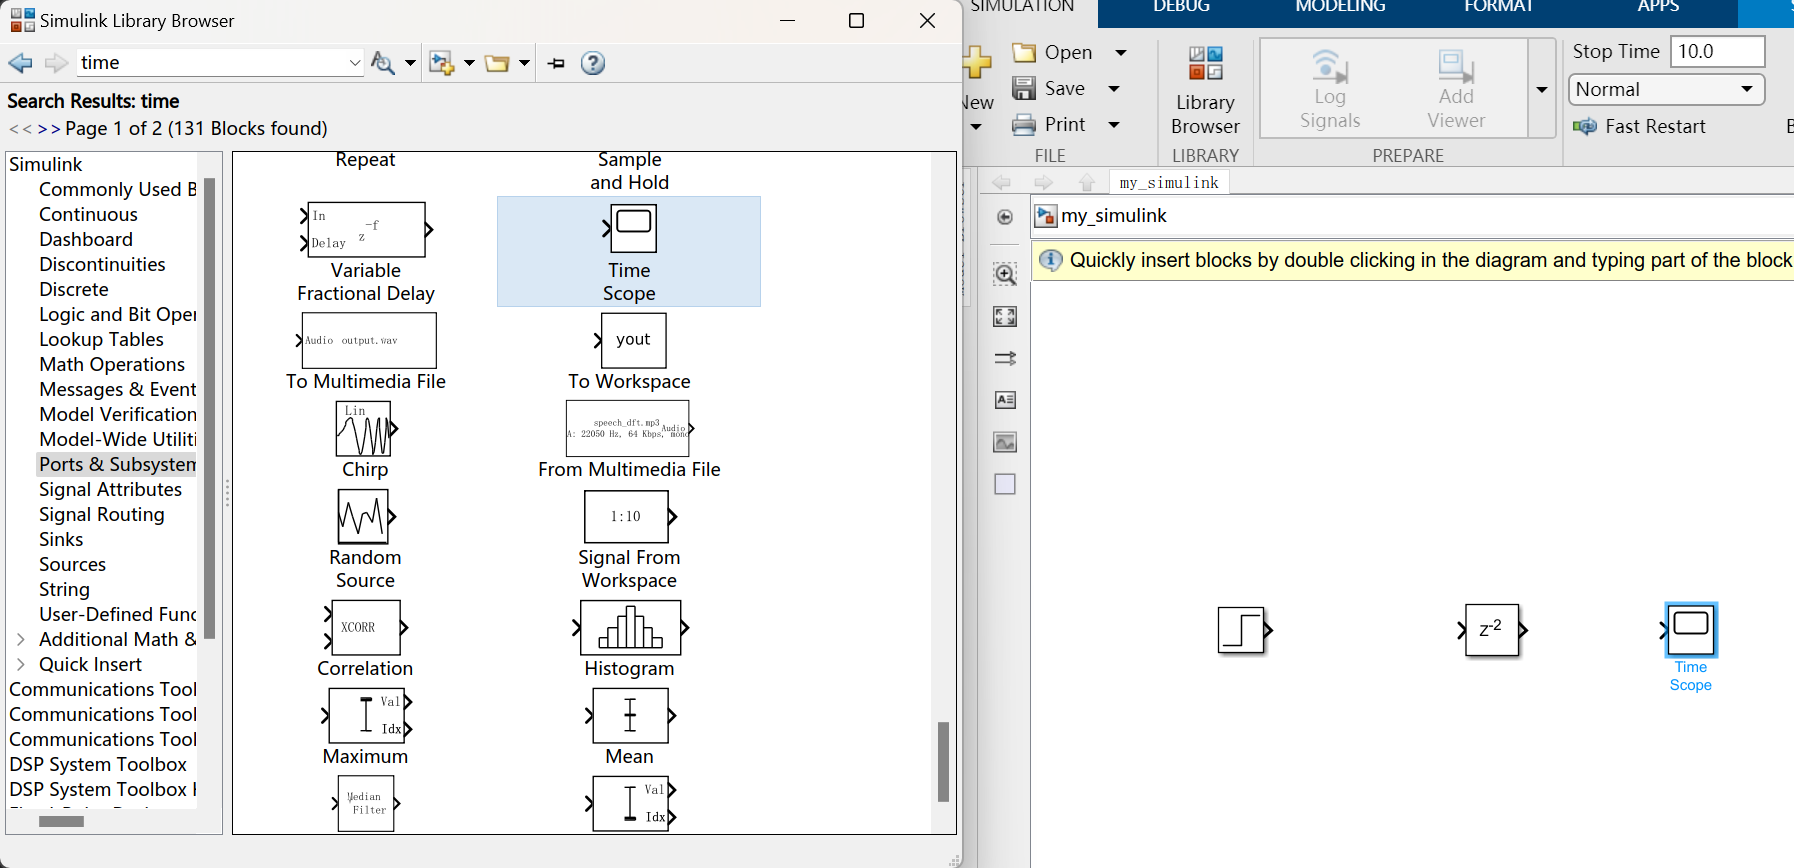Viewport: 1794px width, 868px height.
Task: Expand Quick Insert tree node
Action: tap(21, 664)
